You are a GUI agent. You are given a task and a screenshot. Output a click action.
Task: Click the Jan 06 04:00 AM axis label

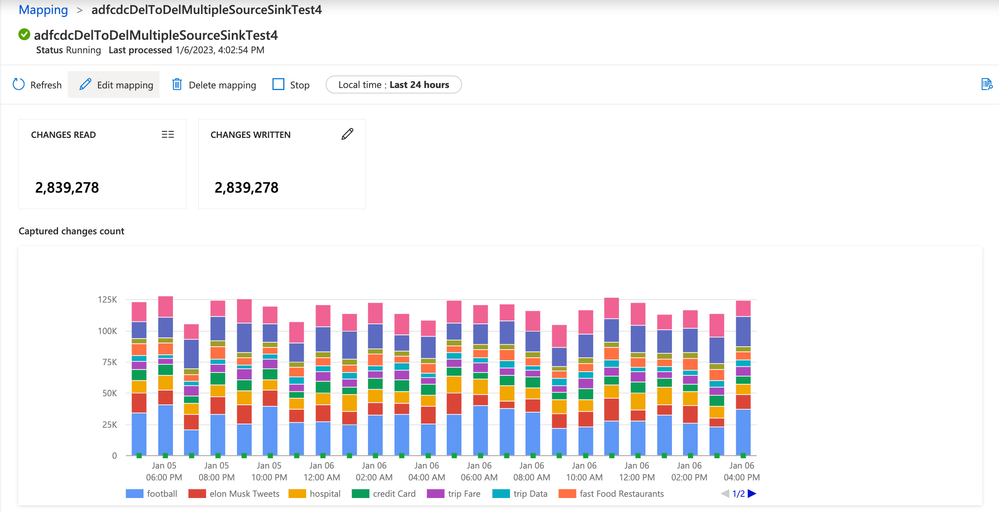428,471
